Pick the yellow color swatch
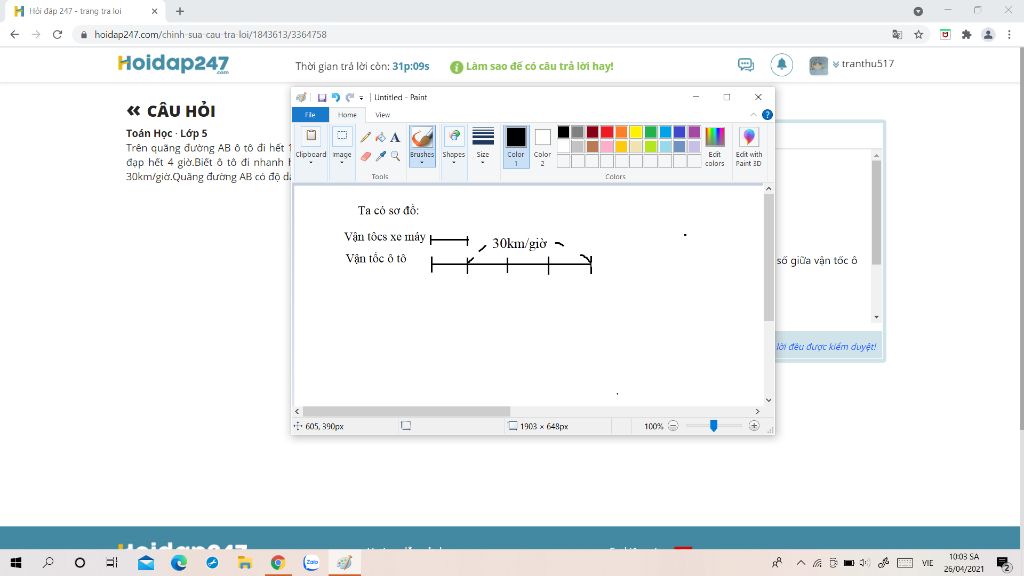1024x576 pixels. pyautogui.click(x=635, y=133)
